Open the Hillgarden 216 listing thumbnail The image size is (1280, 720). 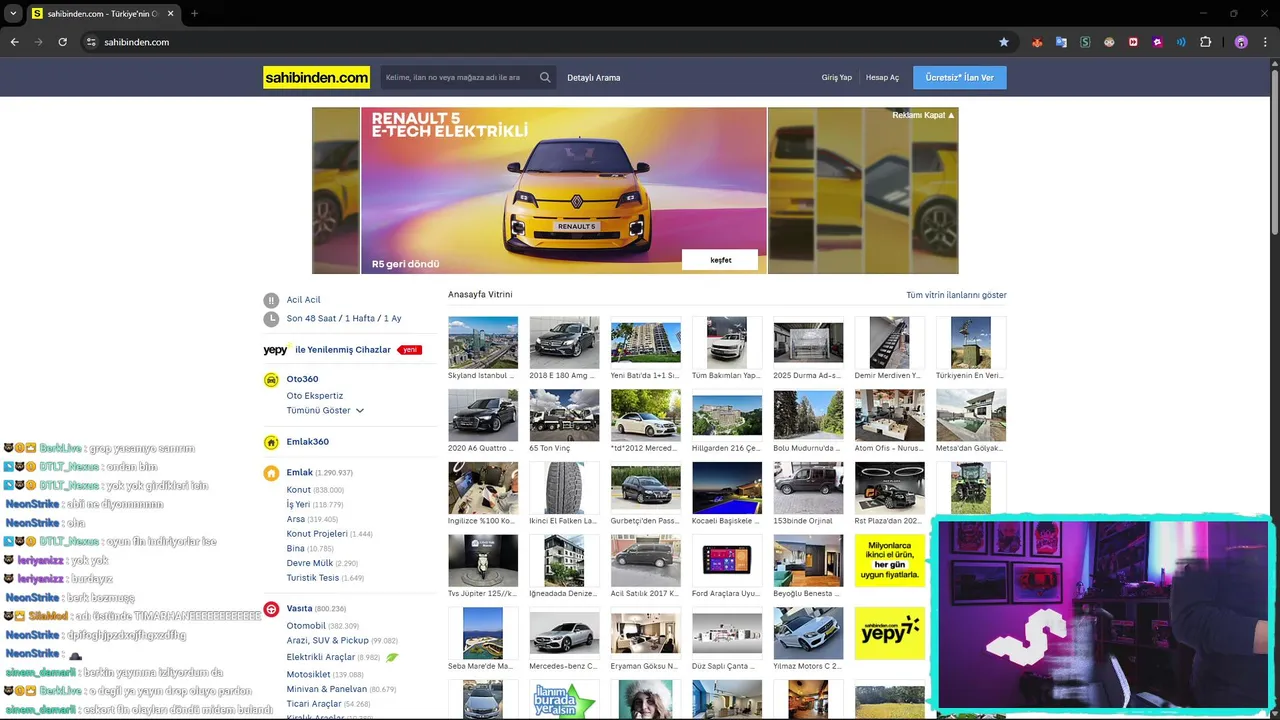(727, 415)
